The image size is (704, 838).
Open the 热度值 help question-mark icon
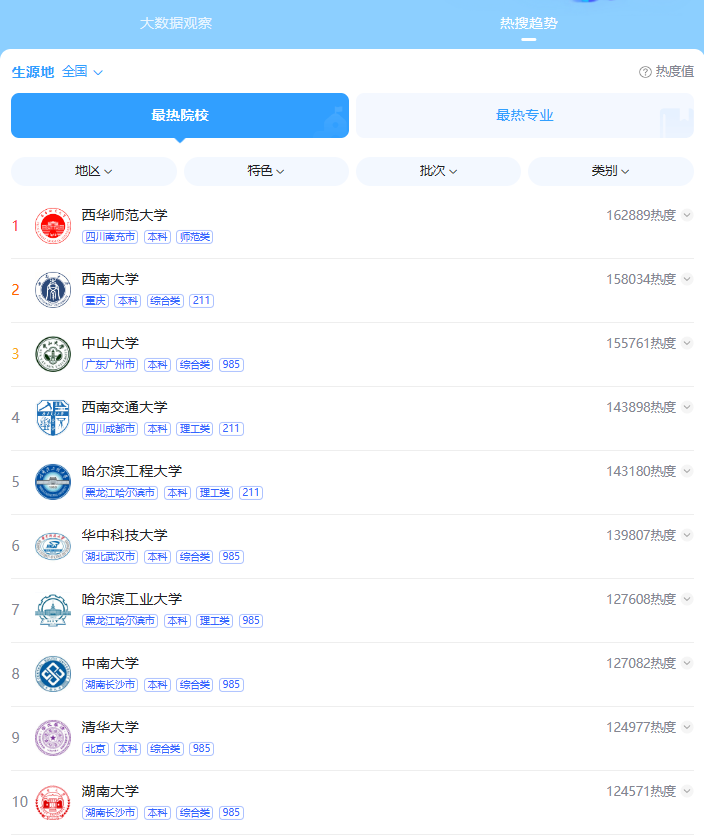click(x=645, y=72)
